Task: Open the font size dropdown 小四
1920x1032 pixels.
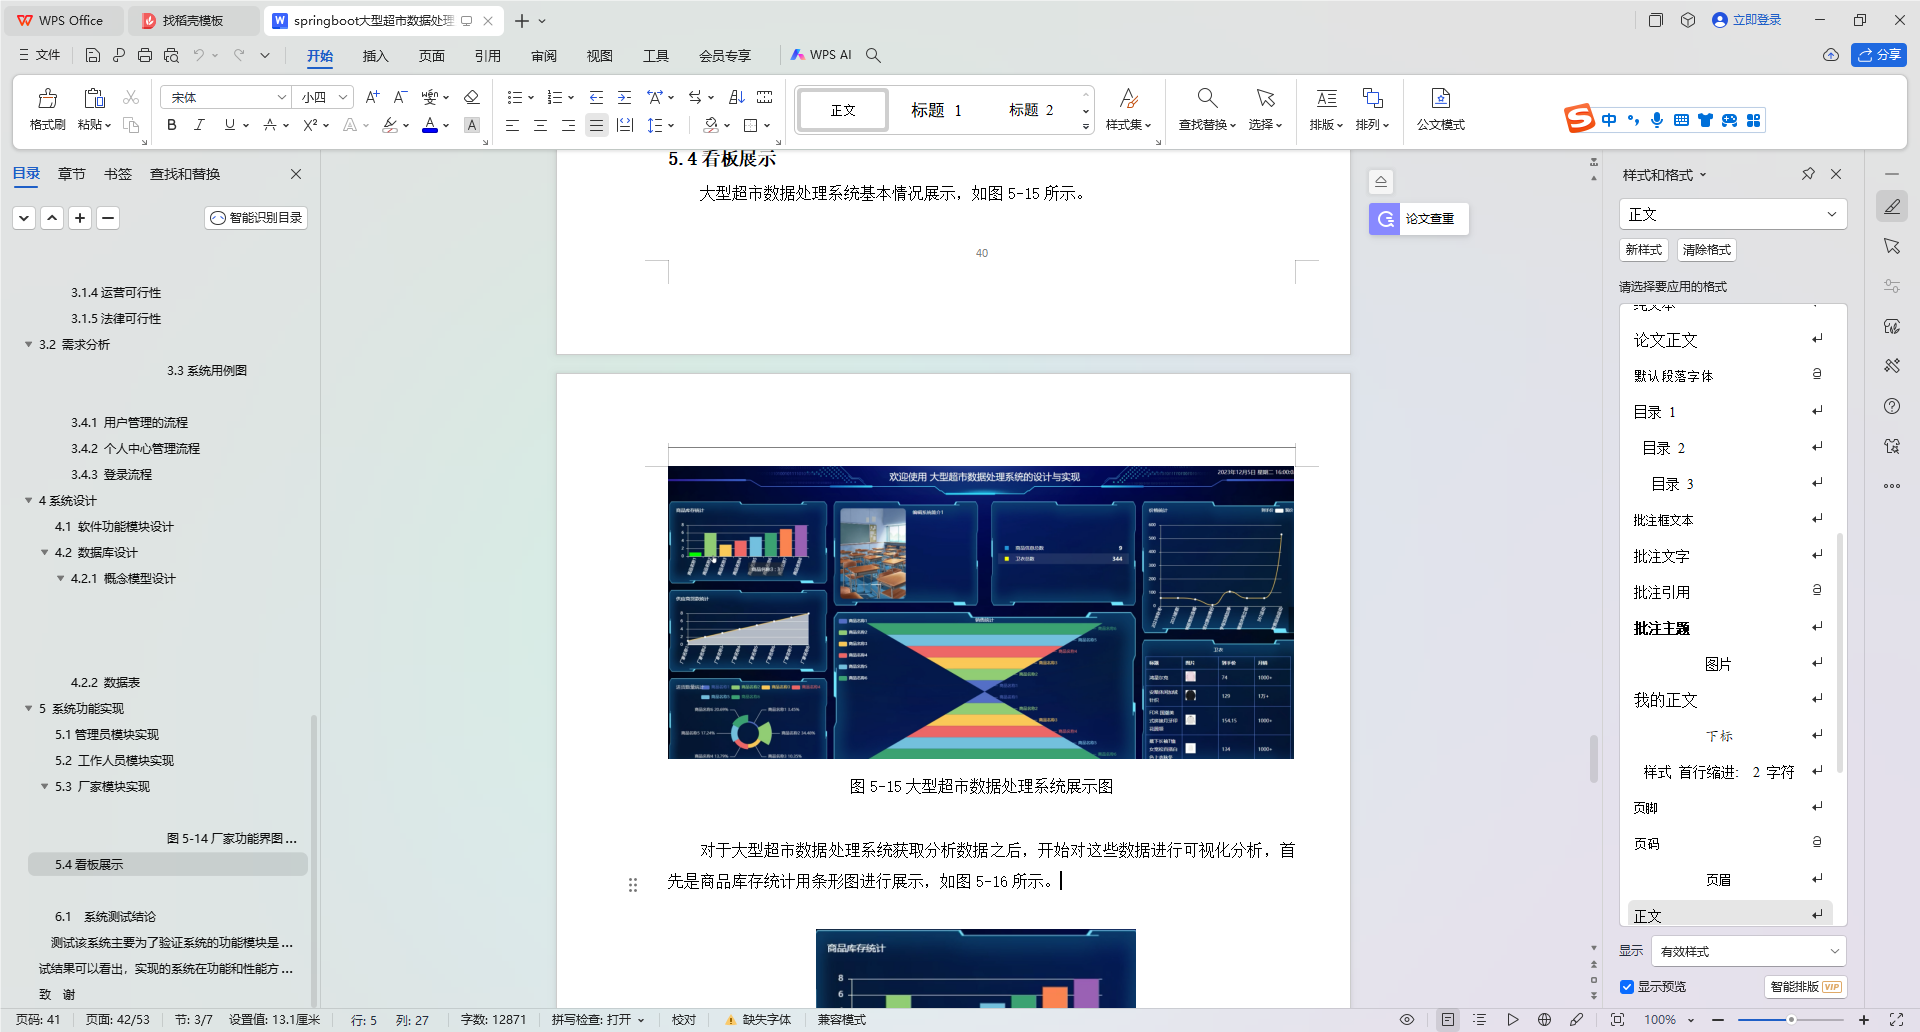Action: [343, 97]
